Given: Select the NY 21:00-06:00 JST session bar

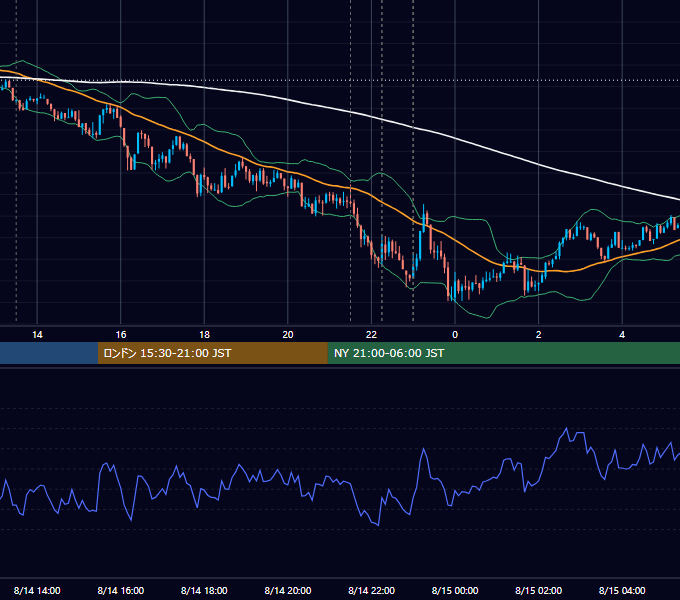Looking at the screenshot, I should coord(503,353).
